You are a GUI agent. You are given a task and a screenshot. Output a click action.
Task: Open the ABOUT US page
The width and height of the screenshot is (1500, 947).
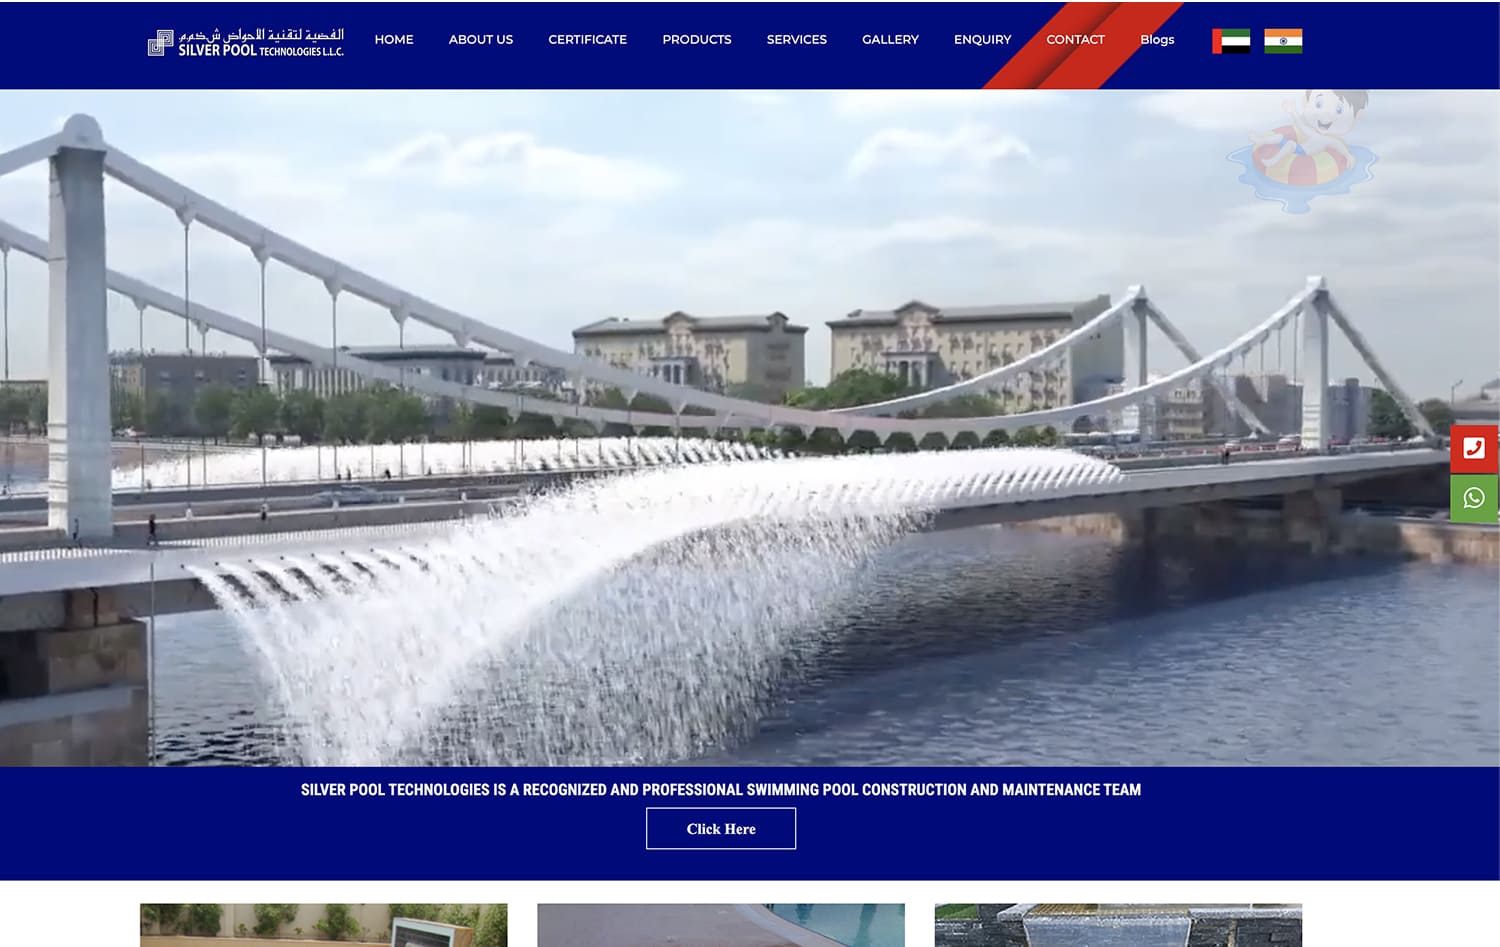tap(481, 40)
